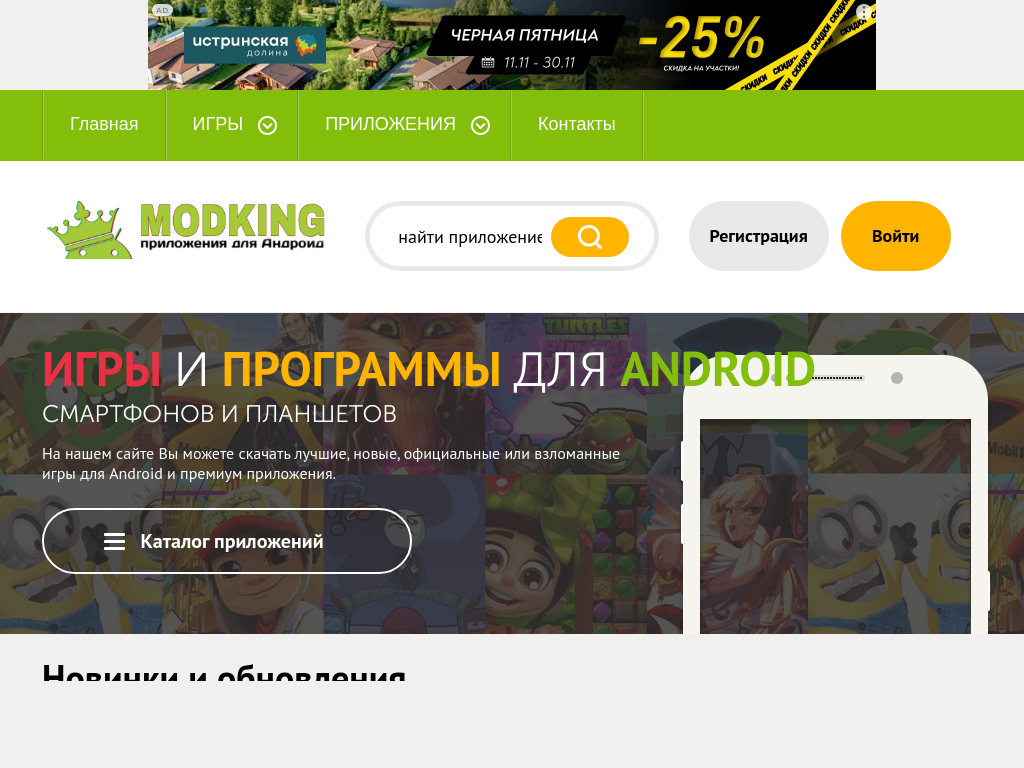Click the hamburger icon in catalog button

coord(114,541)
